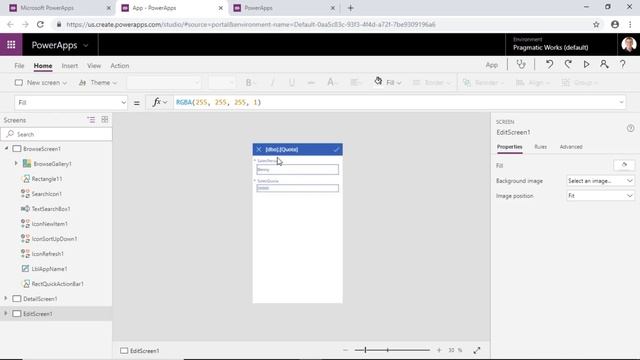640x360 pixels.
Task: Expand the DetailScreen1 tree node
Action: [6, 299]
